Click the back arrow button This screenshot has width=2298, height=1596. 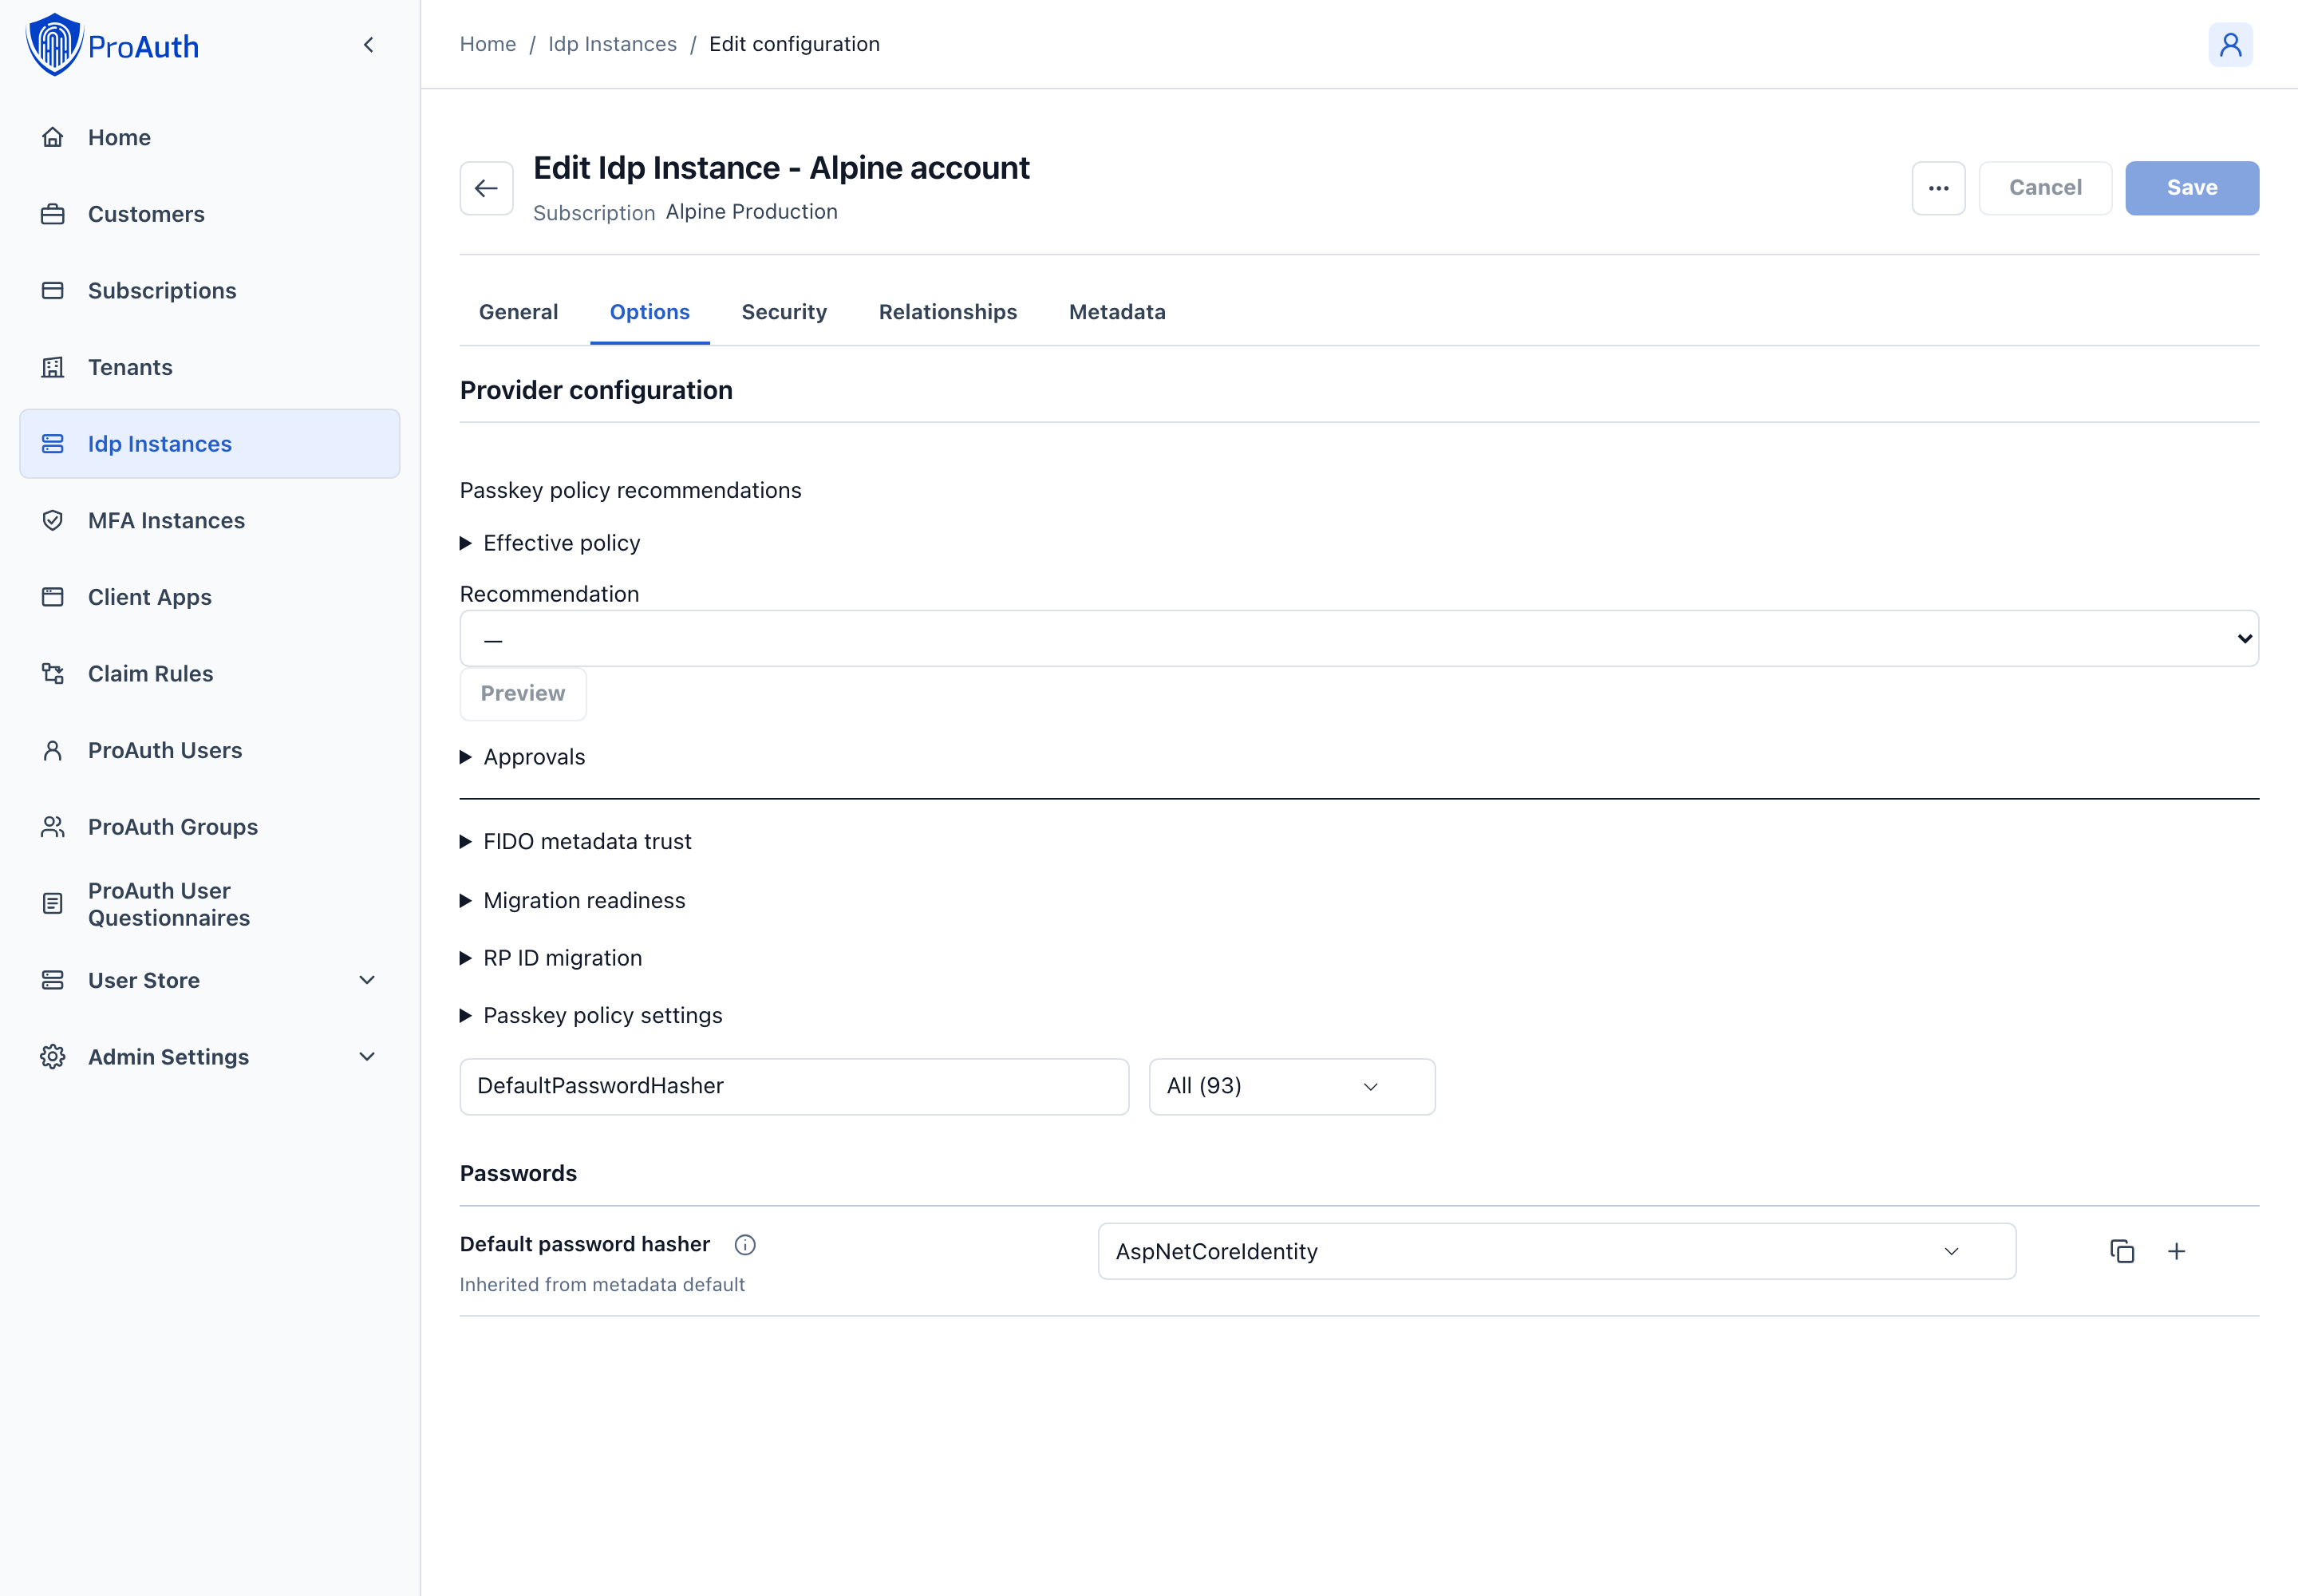point(486,188)
